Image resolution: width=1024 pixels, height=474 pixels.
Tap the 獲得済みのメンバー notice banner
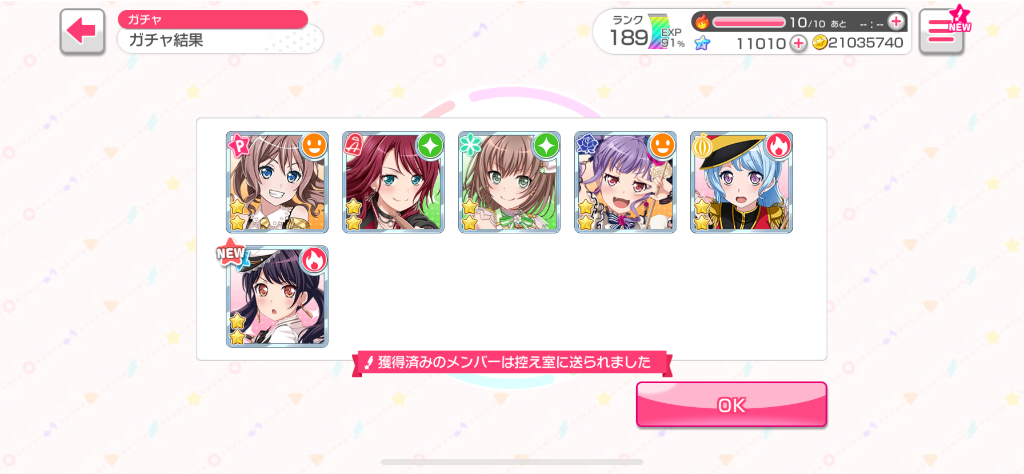(512, 362)
